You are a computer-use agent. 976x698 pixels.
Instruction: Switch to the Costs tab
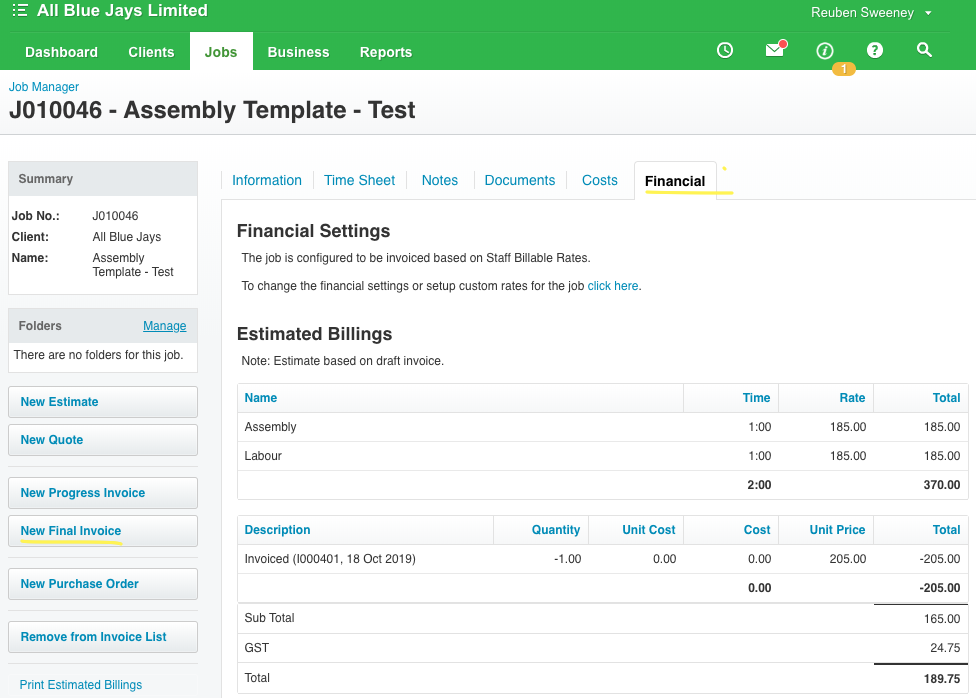click(599, 181)
